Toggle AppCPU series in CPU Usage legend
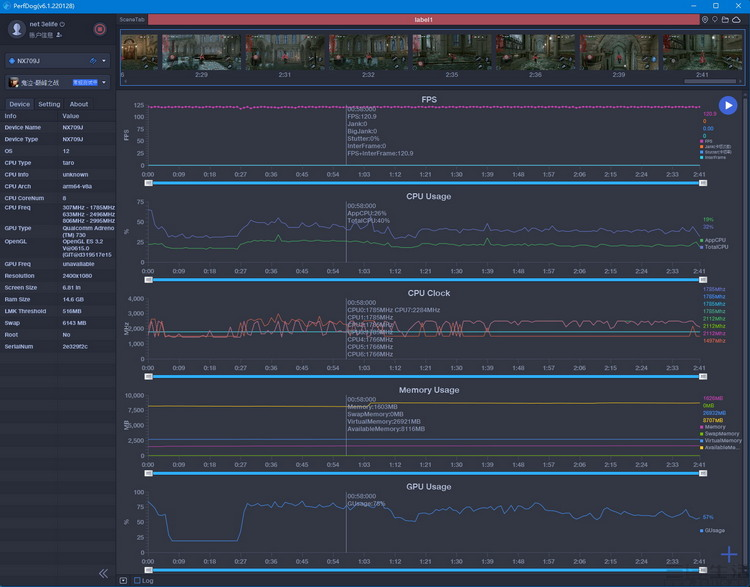This screenshot has width=750, height=587. [x=713, y=240]
